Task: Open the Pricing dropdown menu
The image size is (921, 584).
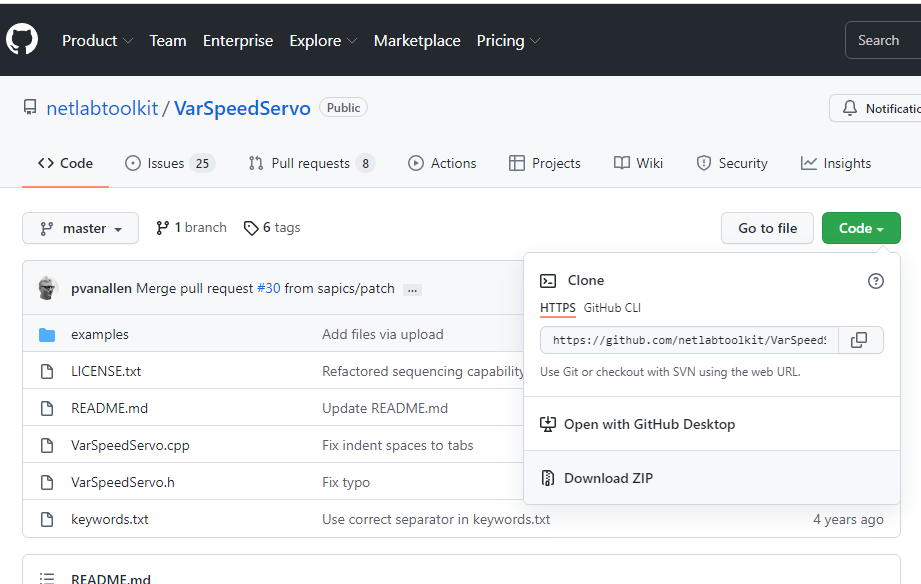Action: pyautogui.click(x=508, y=41)
